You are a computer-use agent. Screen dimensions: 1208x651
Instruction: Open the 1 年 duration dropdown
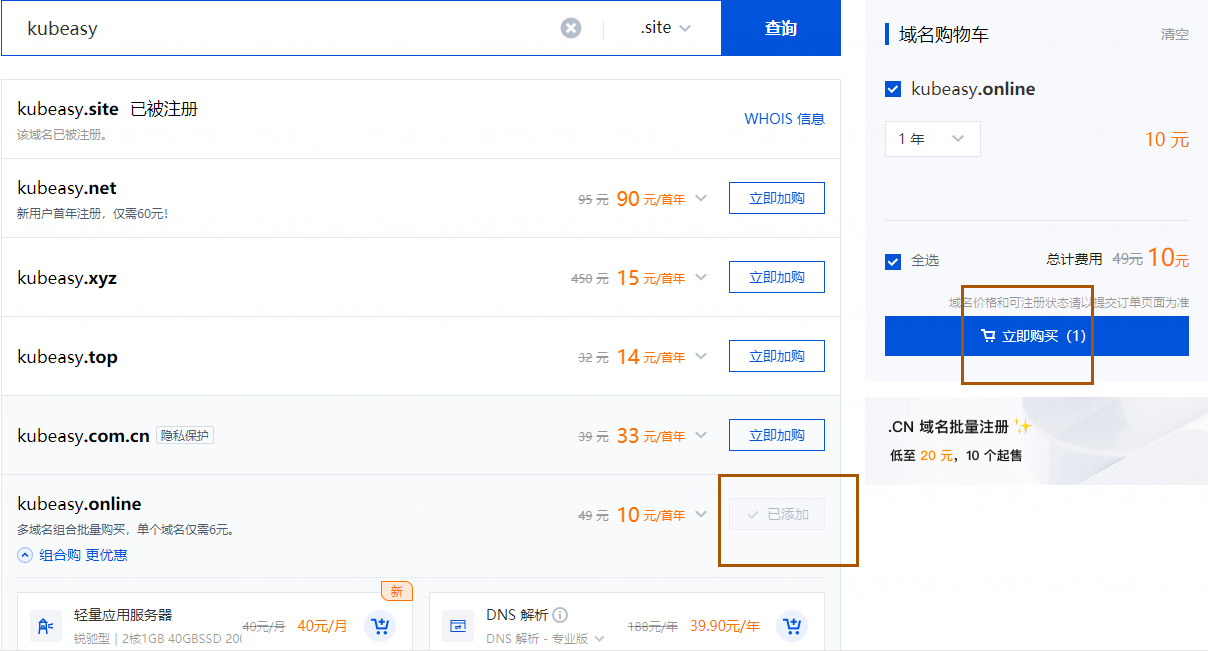tap(932, 139)
